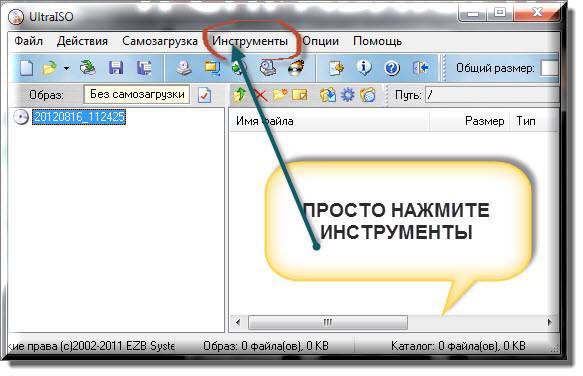
Task: Click the UltraISO title bar app icon
Action: 16,17
